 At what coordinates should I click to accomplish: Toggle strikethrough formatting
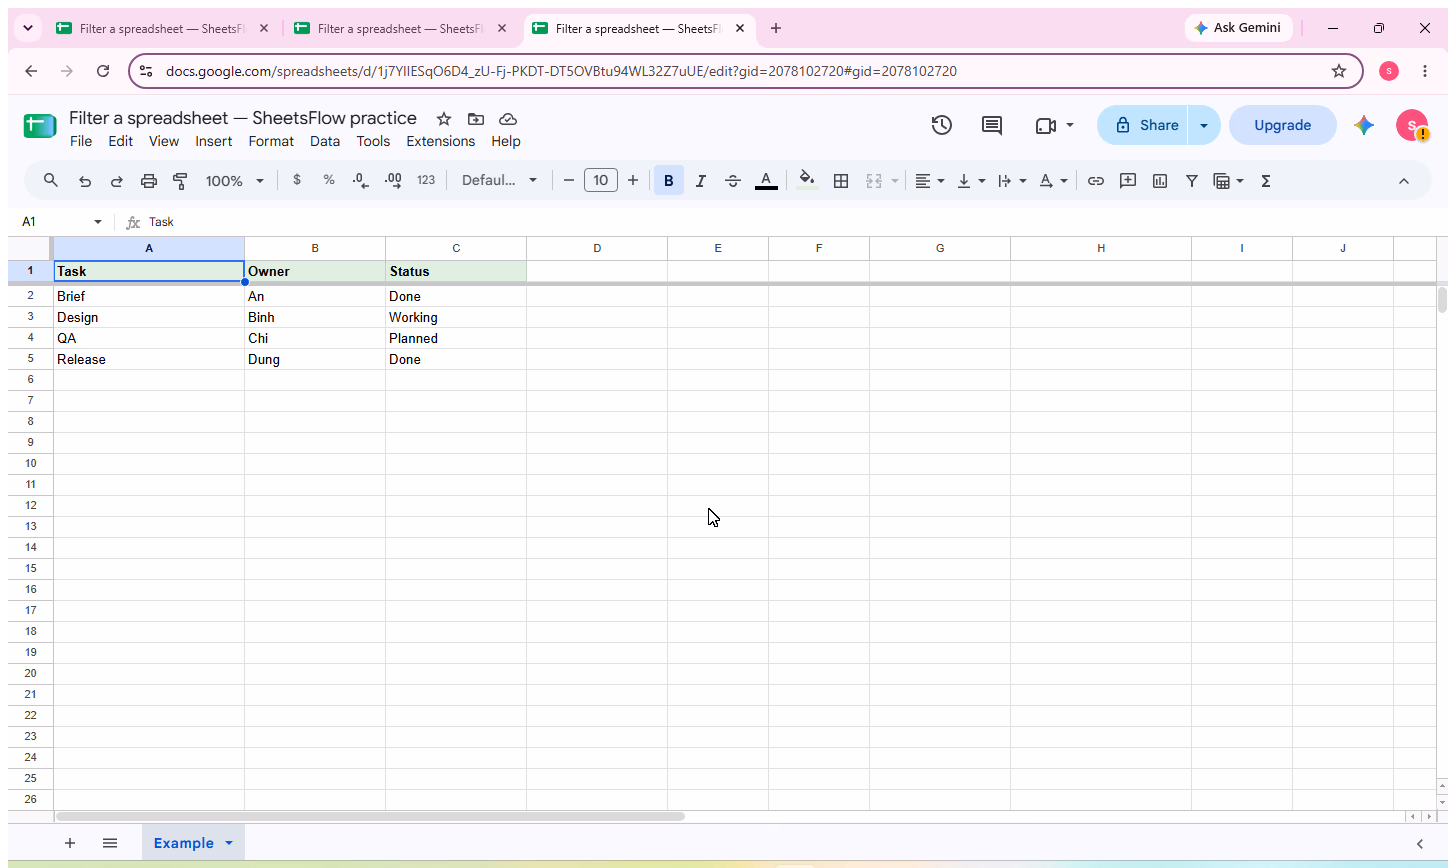coord(733,181)
